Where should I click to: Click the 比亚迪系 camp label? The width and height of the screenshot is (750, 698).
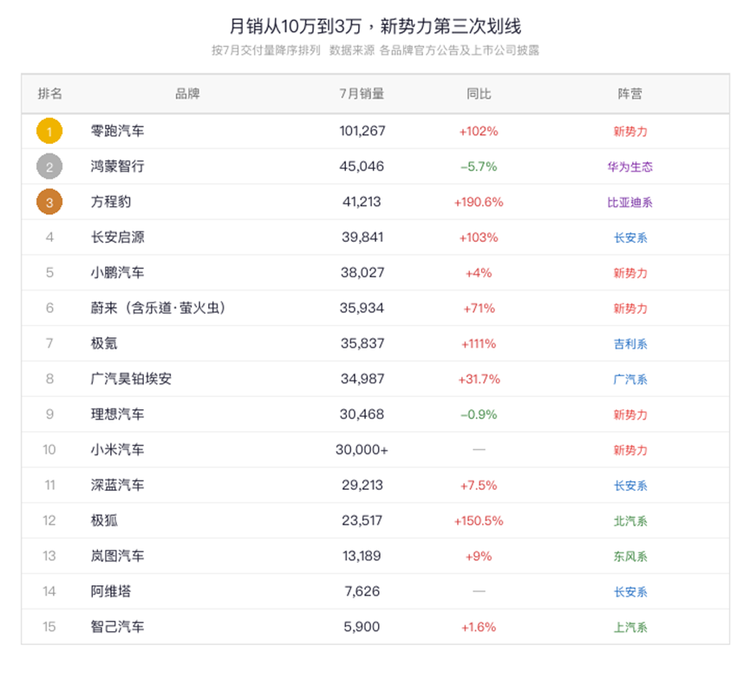click(x=630, y=202)
